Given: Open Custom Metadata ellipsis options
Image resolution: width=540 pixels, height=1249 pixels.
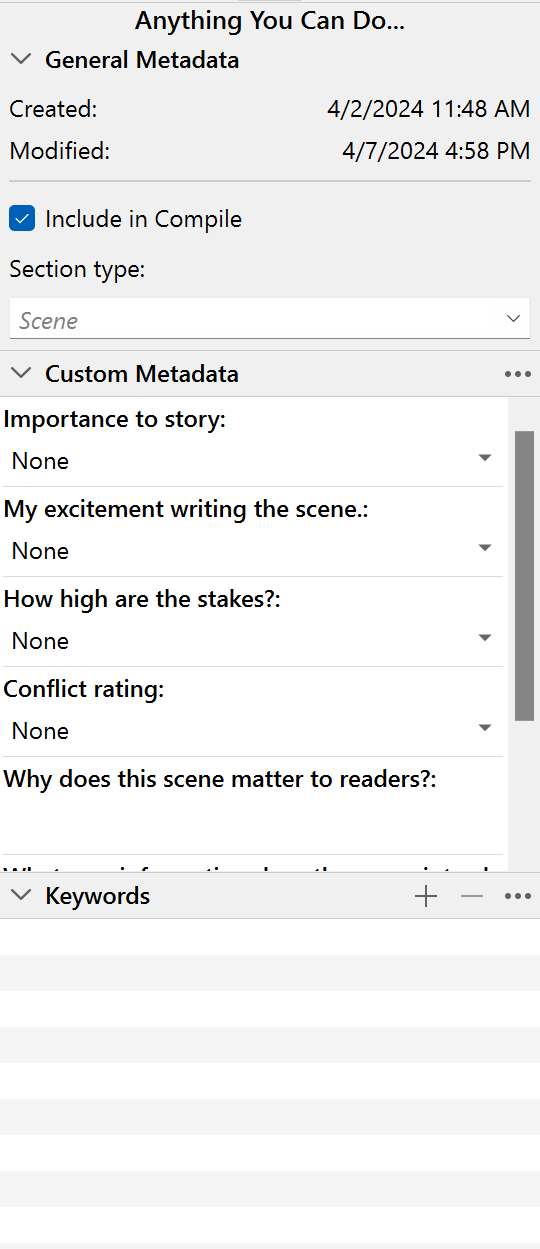Looking at the screenshot, I should point(518,374).
